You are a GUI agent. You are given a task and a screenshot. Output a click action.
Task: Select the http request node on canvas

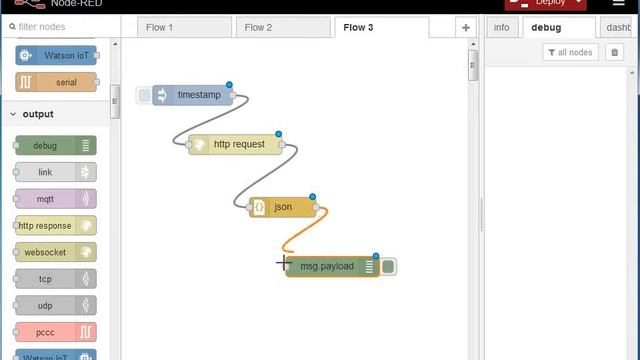pos(235,144)
